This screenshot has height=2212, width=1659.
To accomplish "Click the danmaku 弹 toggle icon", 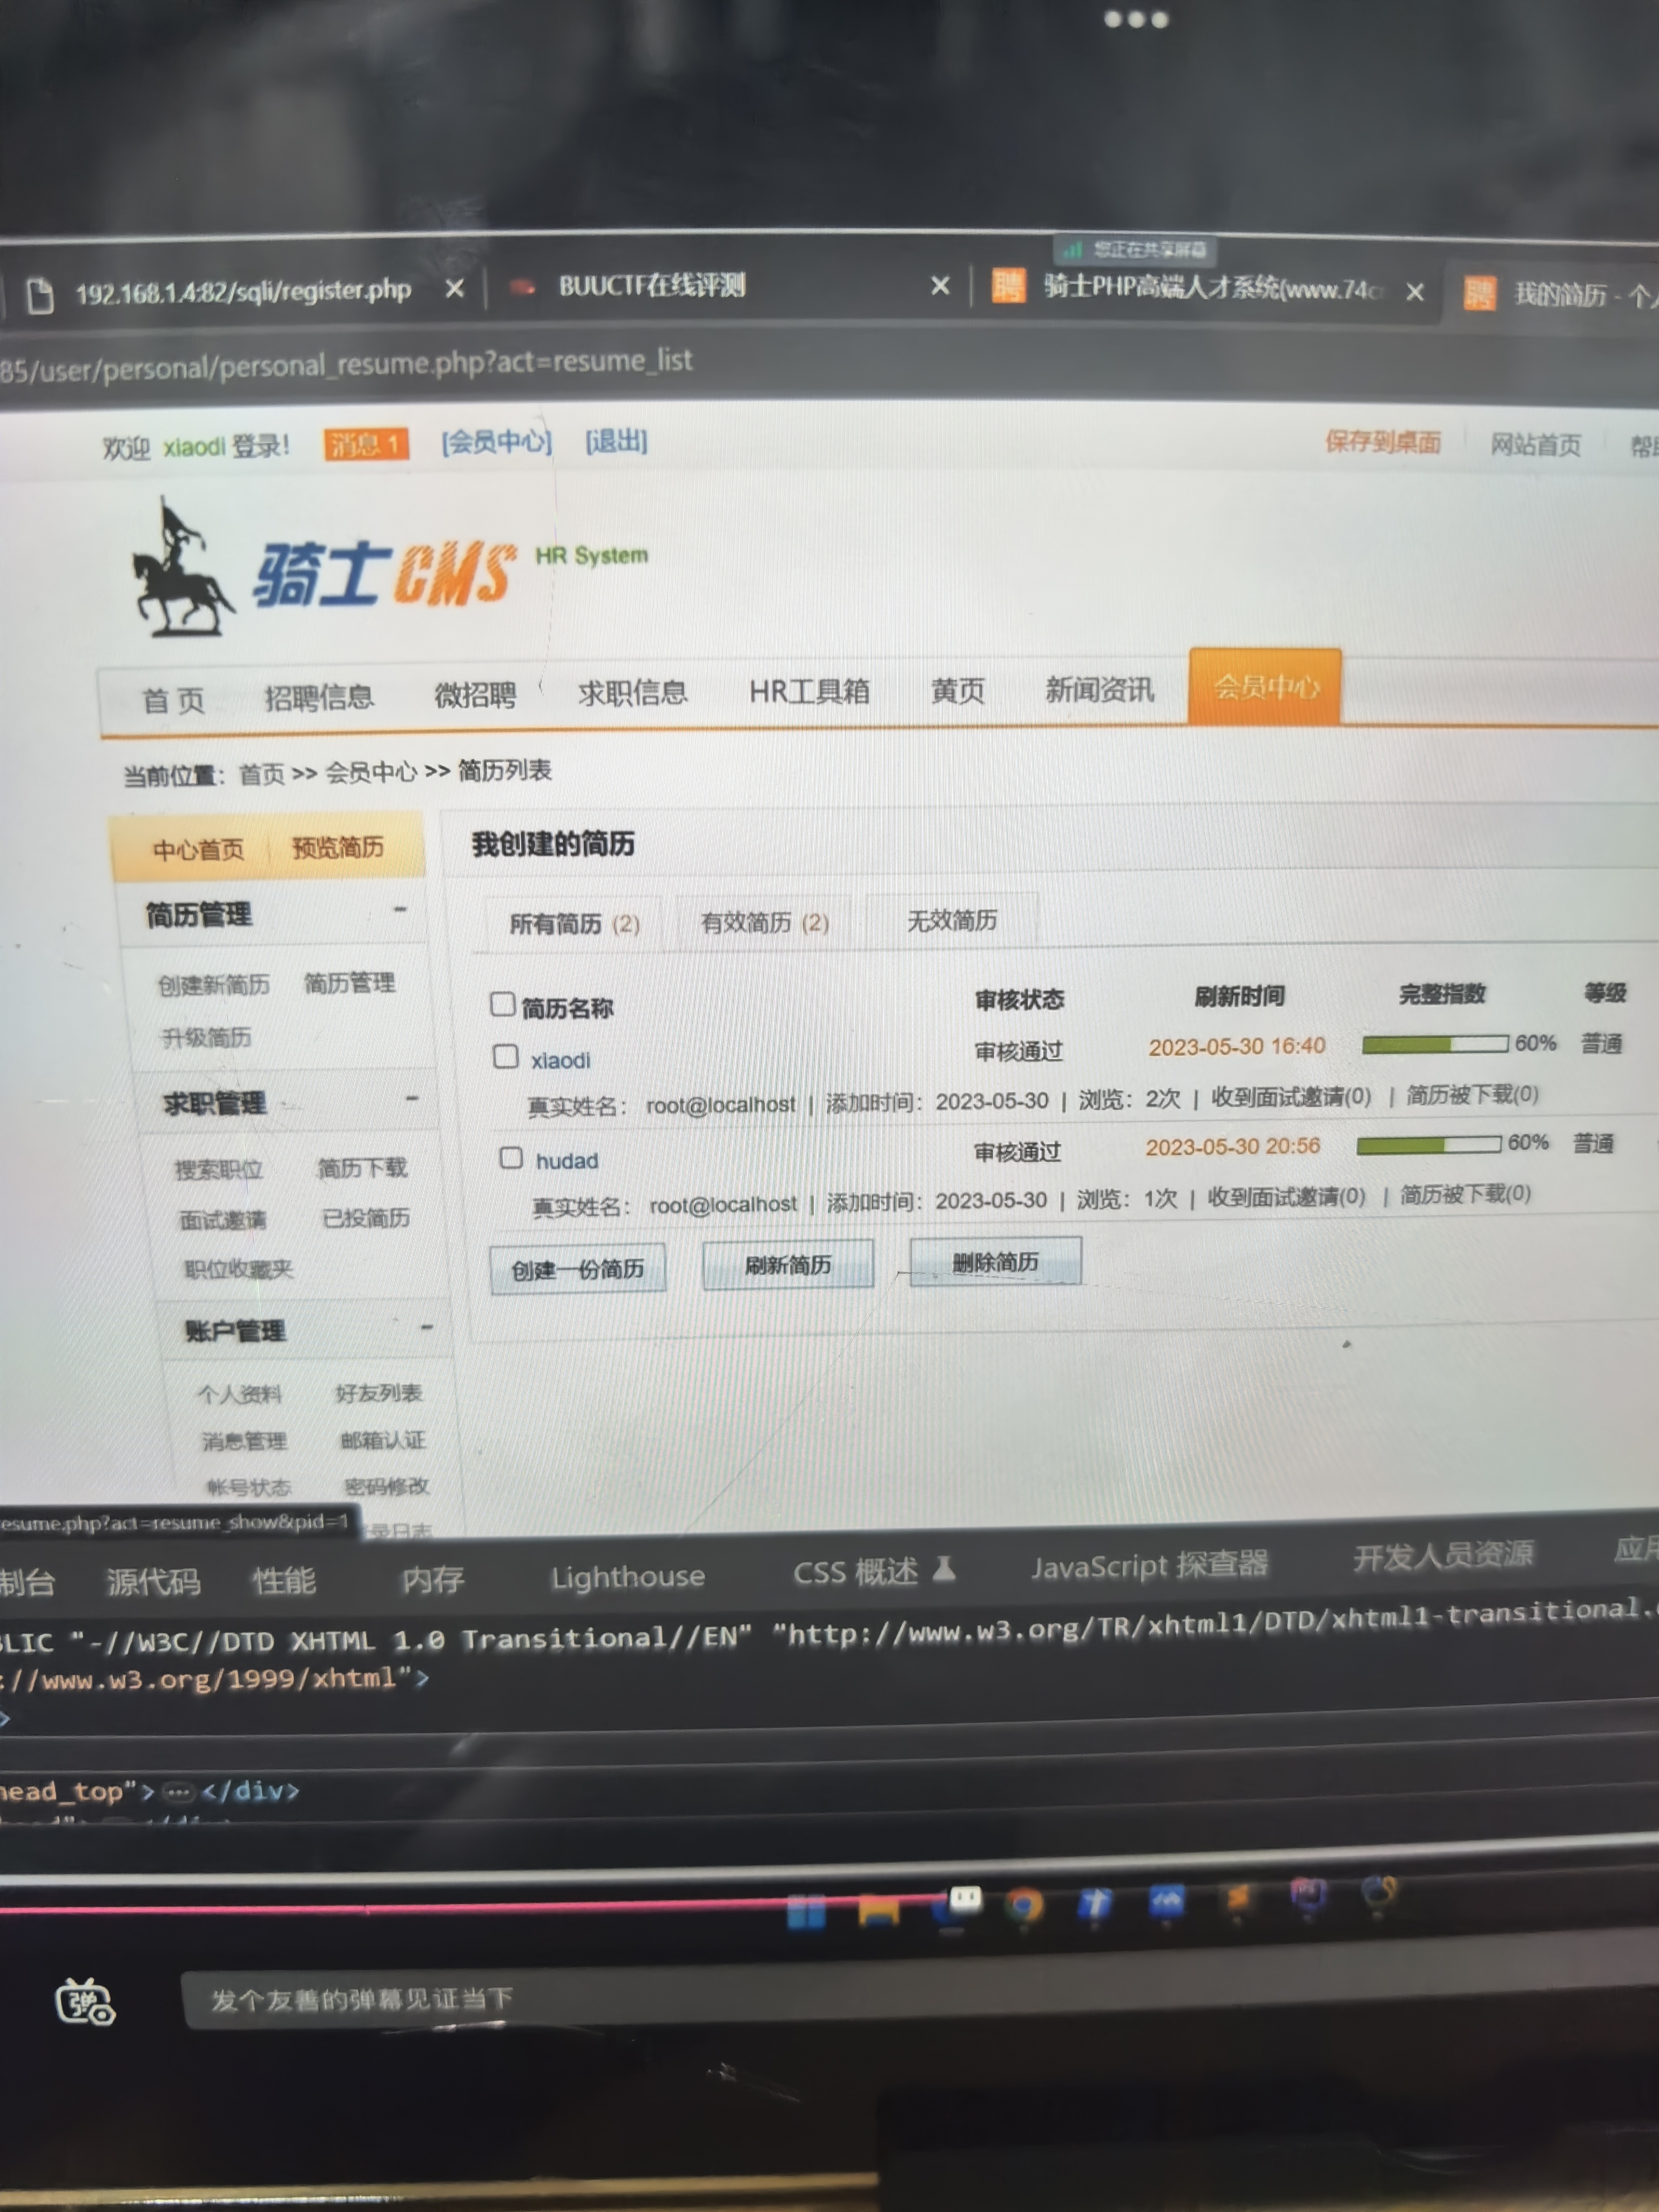I will pos(85,2001).
